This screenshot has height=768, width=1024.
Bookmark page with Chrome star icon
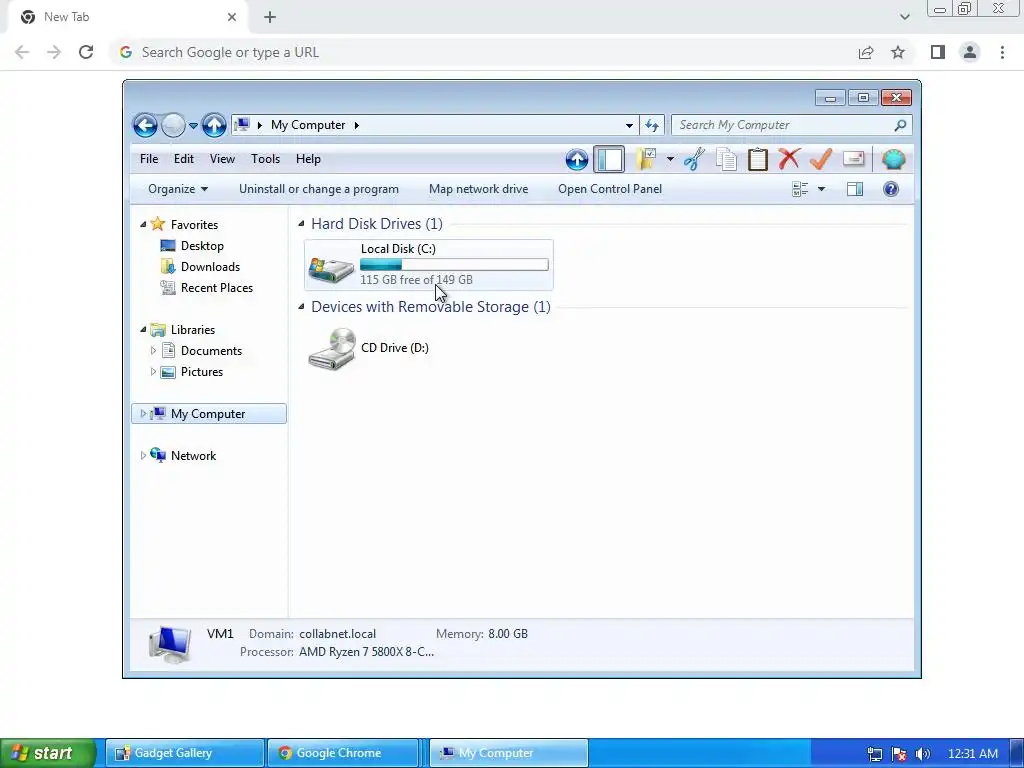click(898, 52)
